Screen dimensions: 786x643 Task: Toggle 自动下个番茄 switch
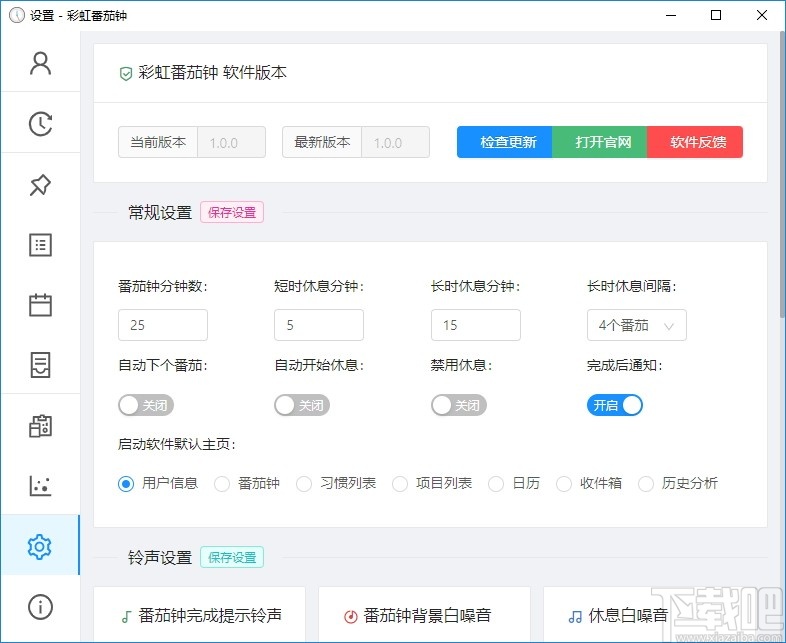[146, 405]
